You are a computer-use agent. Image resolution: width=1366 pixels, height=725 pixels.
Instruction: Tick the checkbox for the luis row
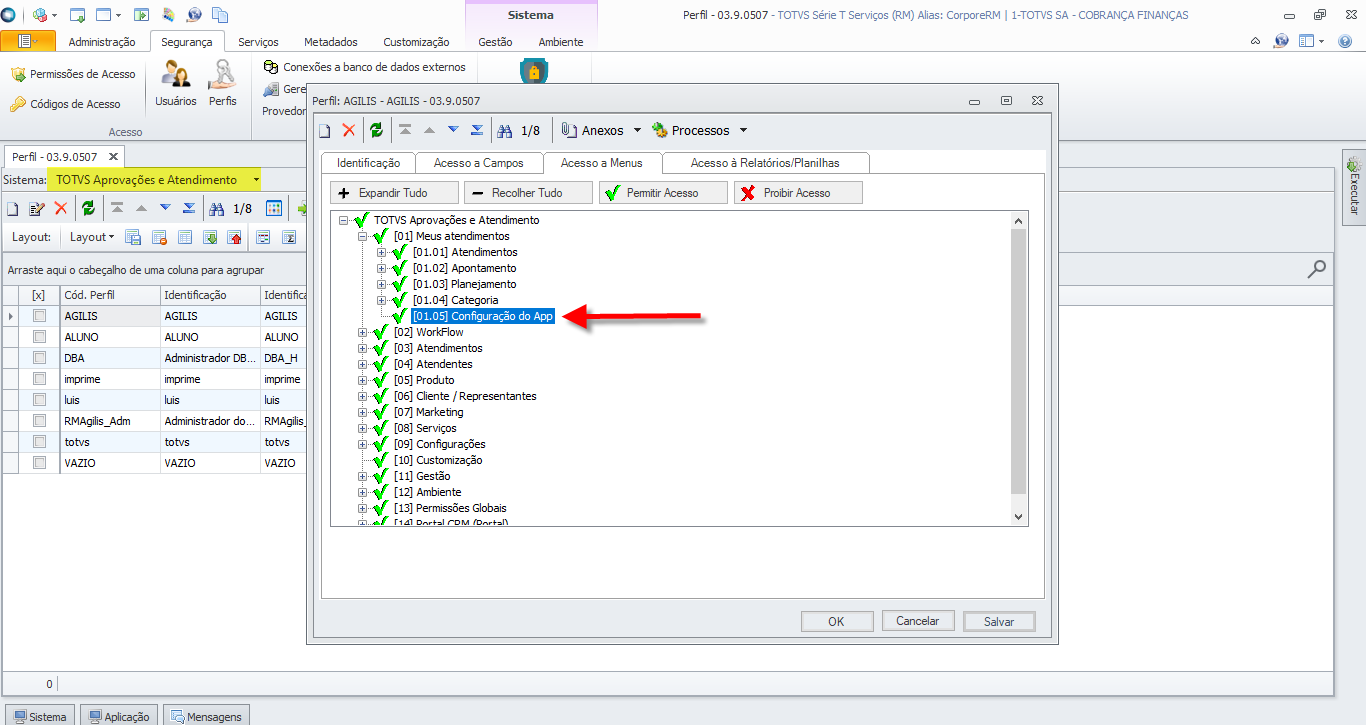40,400
